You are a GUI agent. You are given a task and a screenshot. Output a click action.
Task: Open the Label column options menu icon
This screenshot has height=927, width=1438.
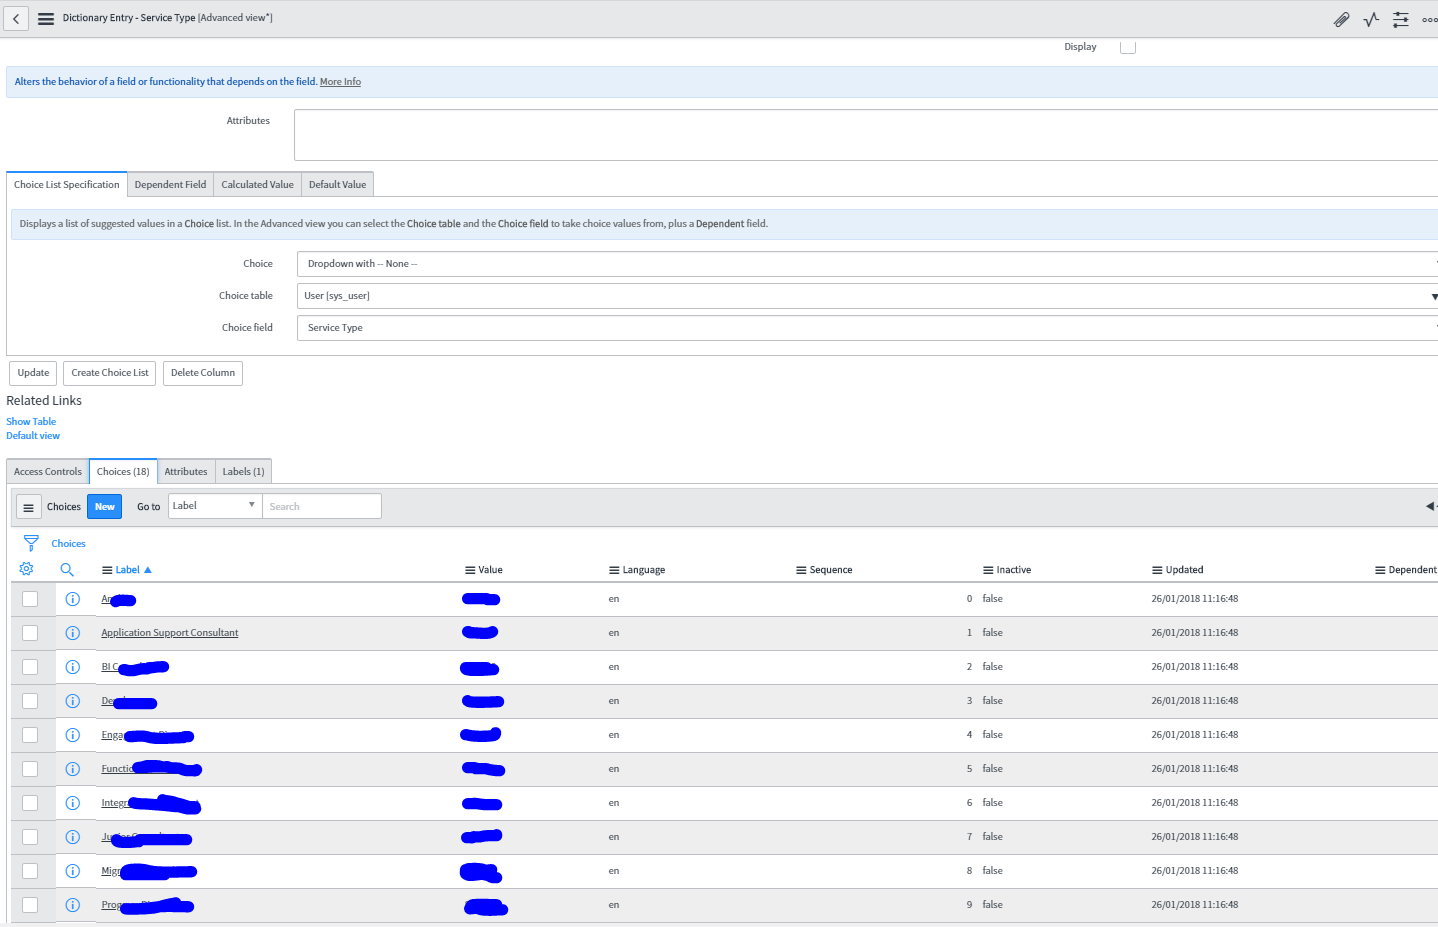coord(107,570)
